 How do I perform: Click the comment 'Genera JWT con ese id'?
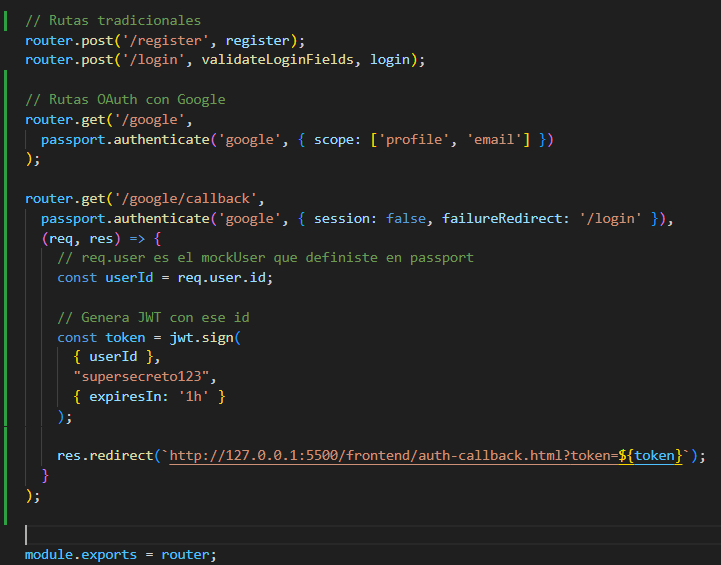(153, 318)
